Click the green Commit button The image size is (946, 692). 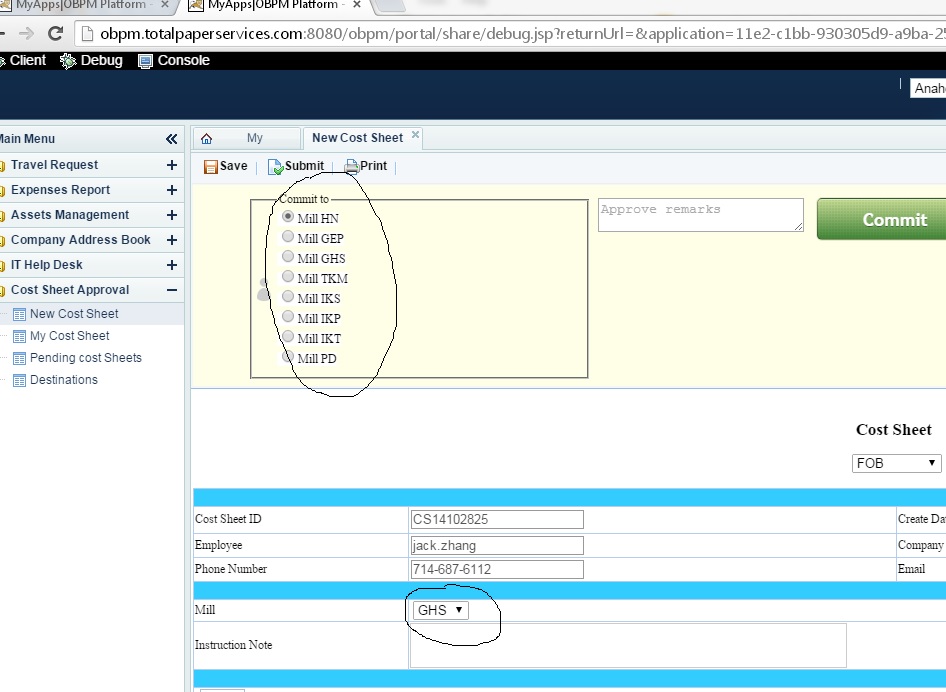click(x=881, y=219)
